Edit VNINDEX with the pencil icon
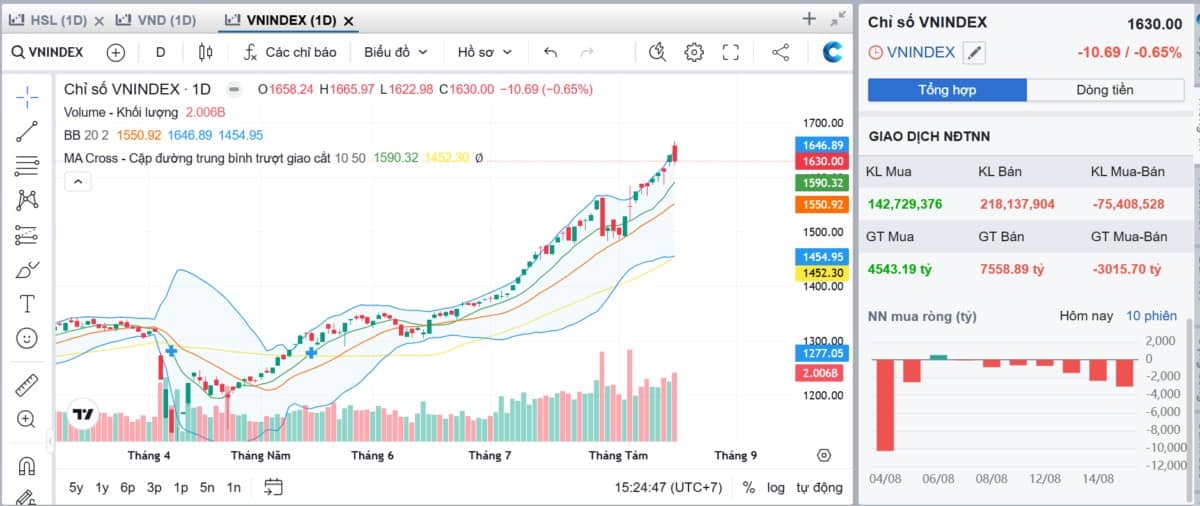Image resolution: width=1200 pixels, height=506 pixels. pyautogui.click(x=974, y=53)
